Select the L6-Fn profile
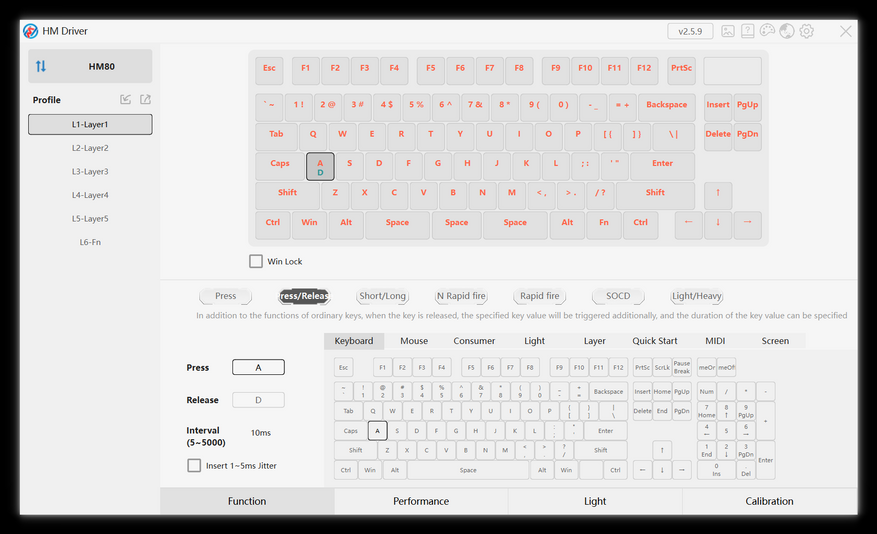 90,242
